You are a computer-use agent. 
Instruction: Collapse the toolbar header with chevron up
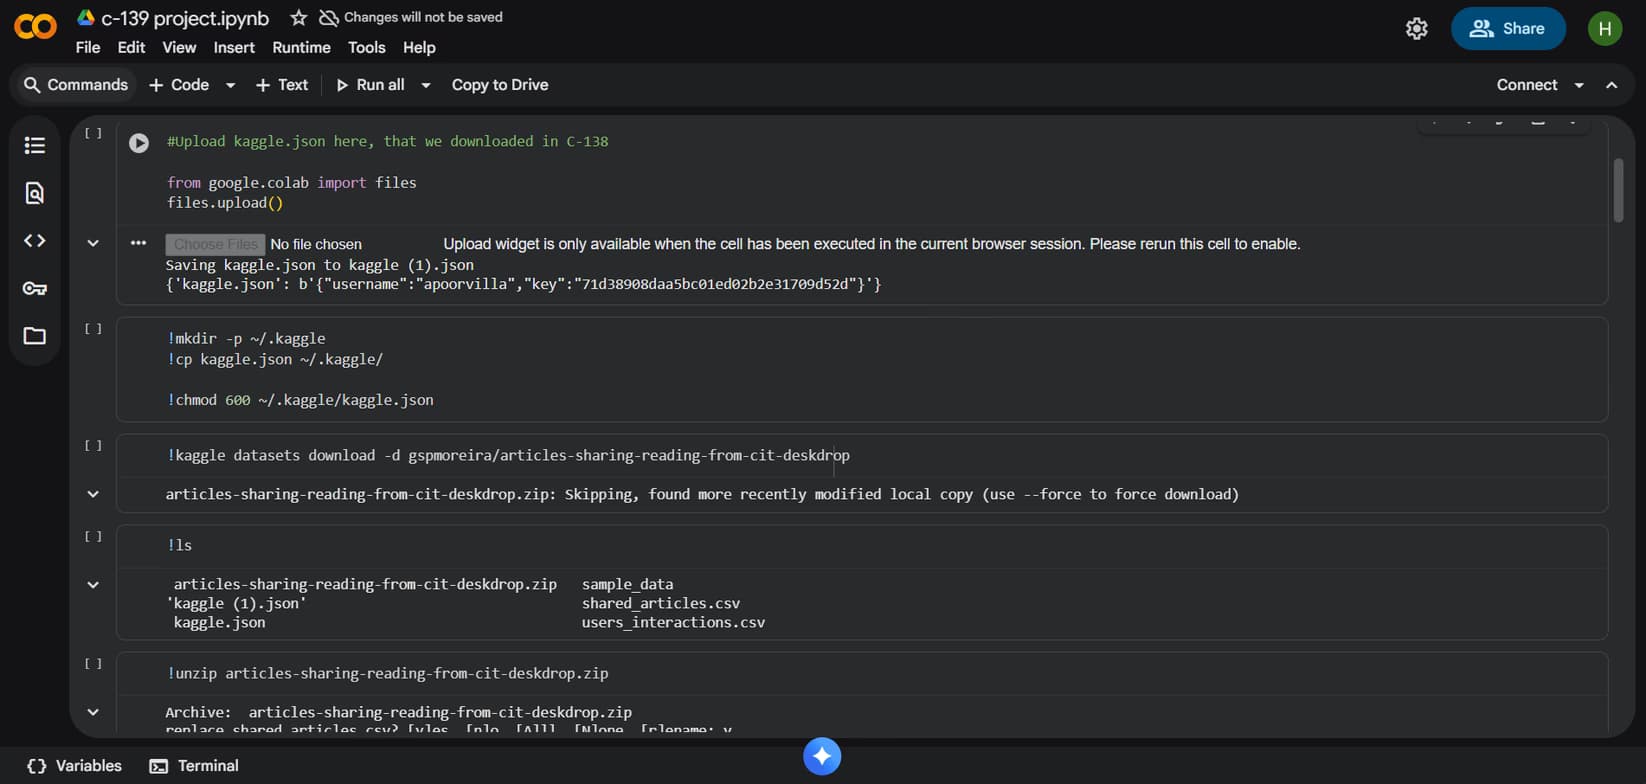pos(1611,85)
